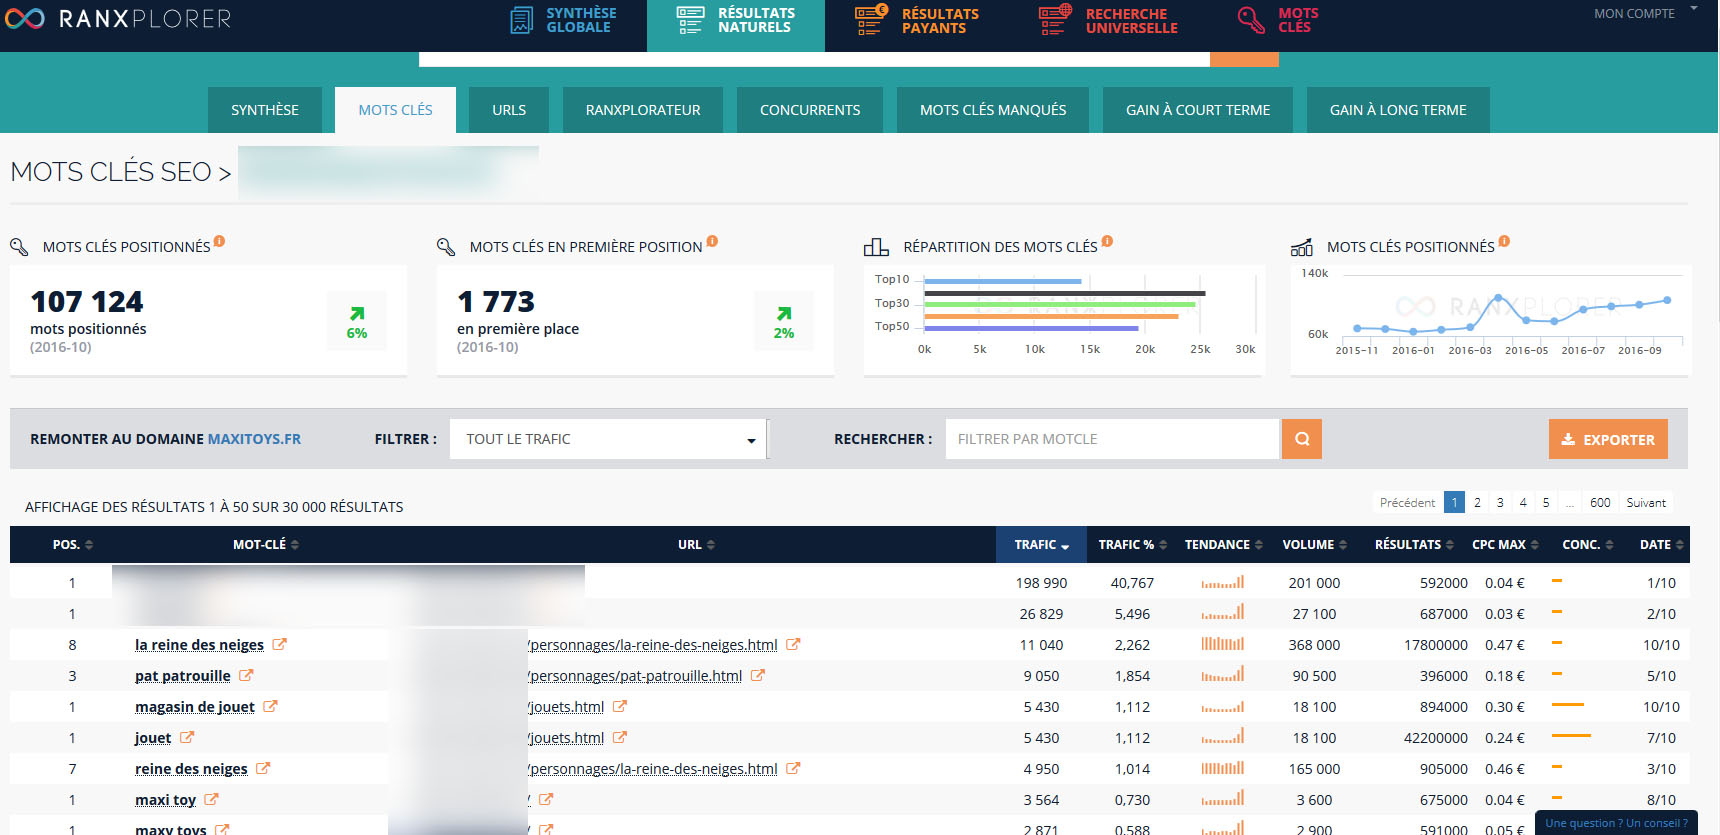
Task: Go to results page 3
Action: tap(1500, 502)
